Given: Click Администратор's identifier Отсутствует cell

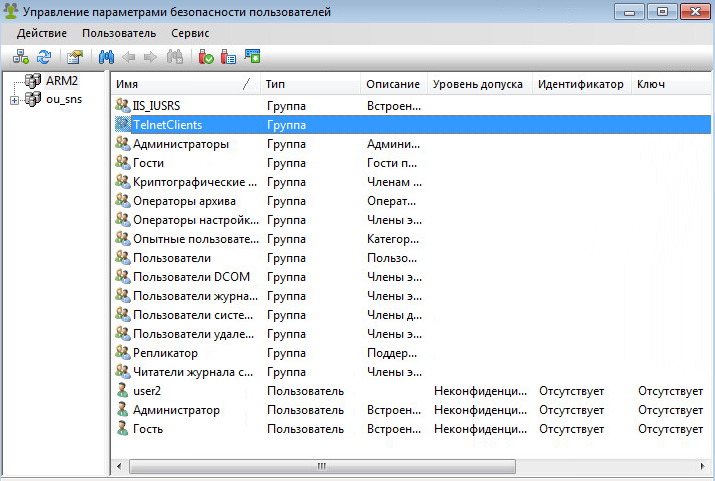Looking at the screenshot, I should point(571,410).
